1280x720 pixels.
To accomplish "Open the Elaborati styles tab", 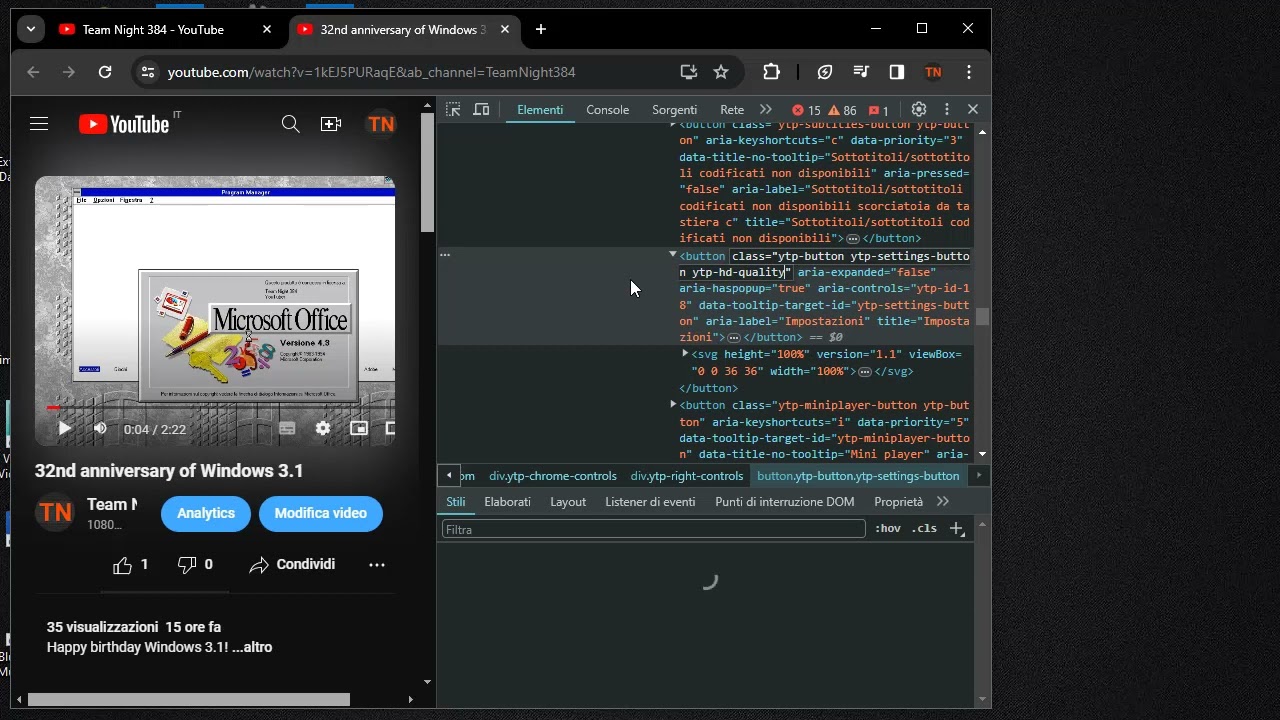I will pyautogui.click(x=507, y=502).
